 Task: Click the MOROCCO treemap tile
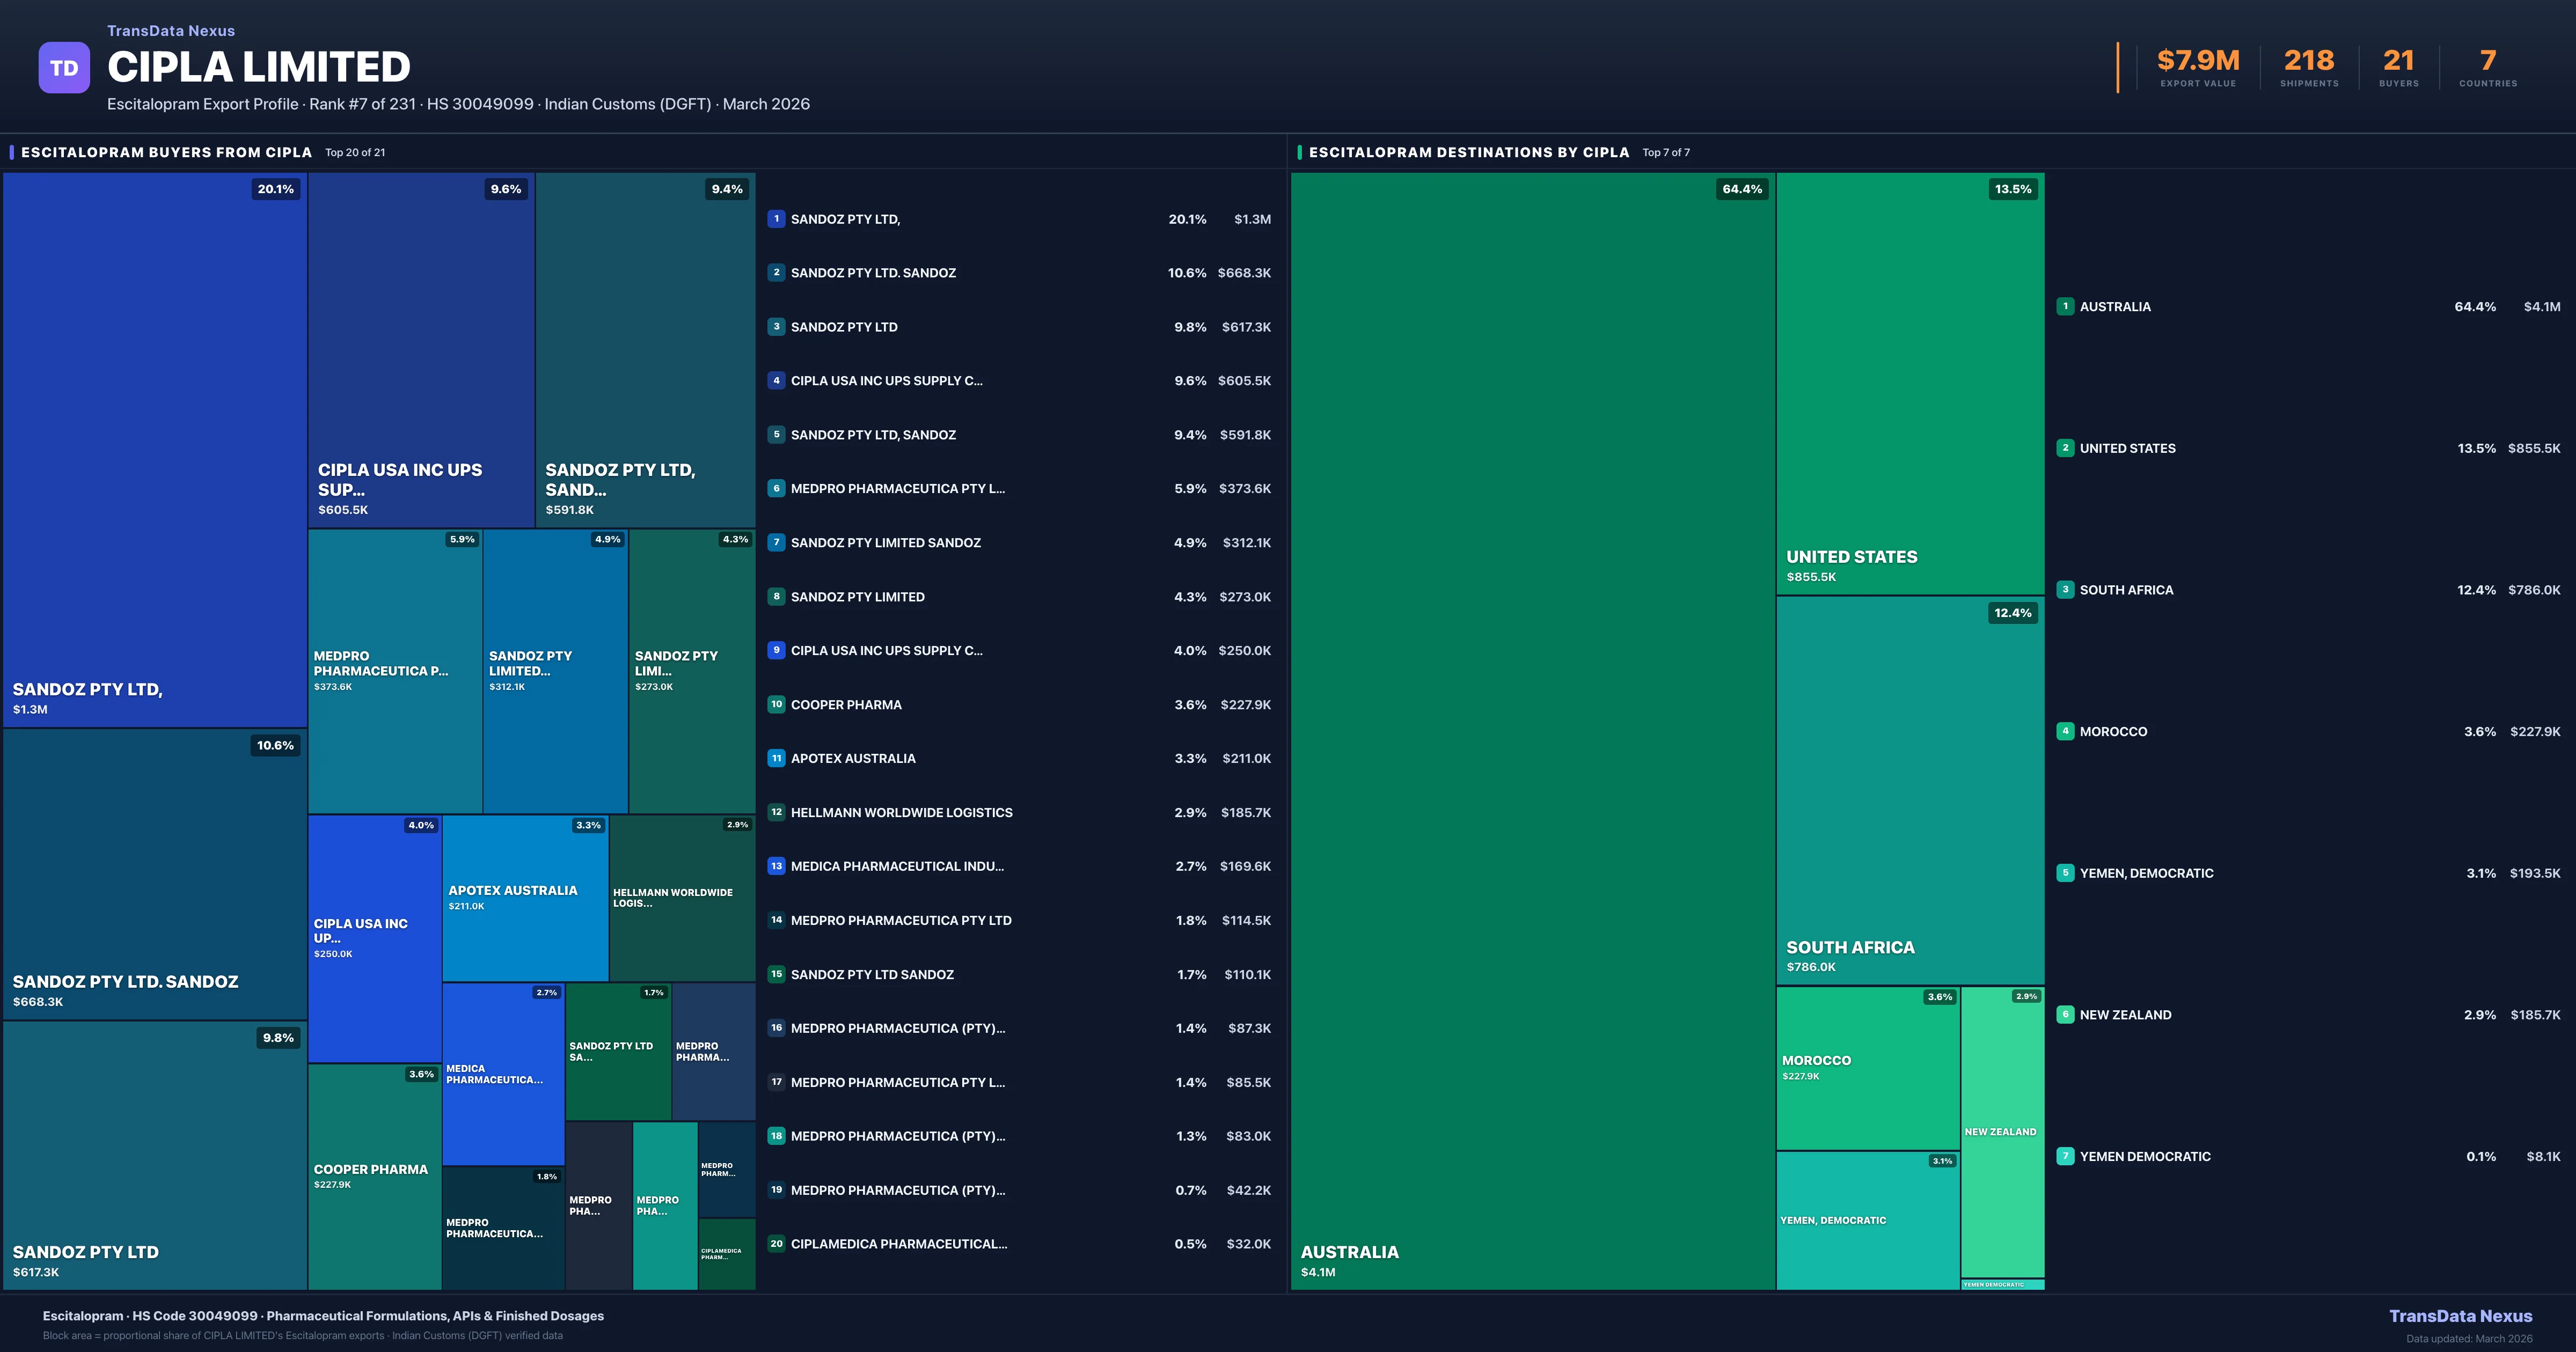[1866, 1067]
